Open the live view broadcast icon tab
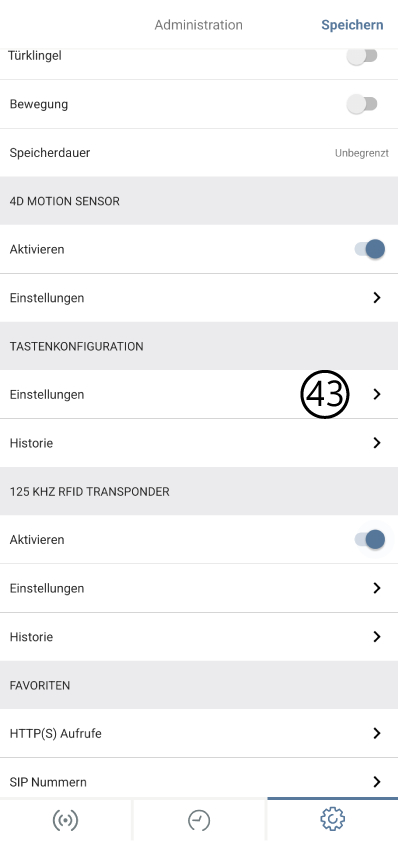398x841 pixels. coord(65,820)
